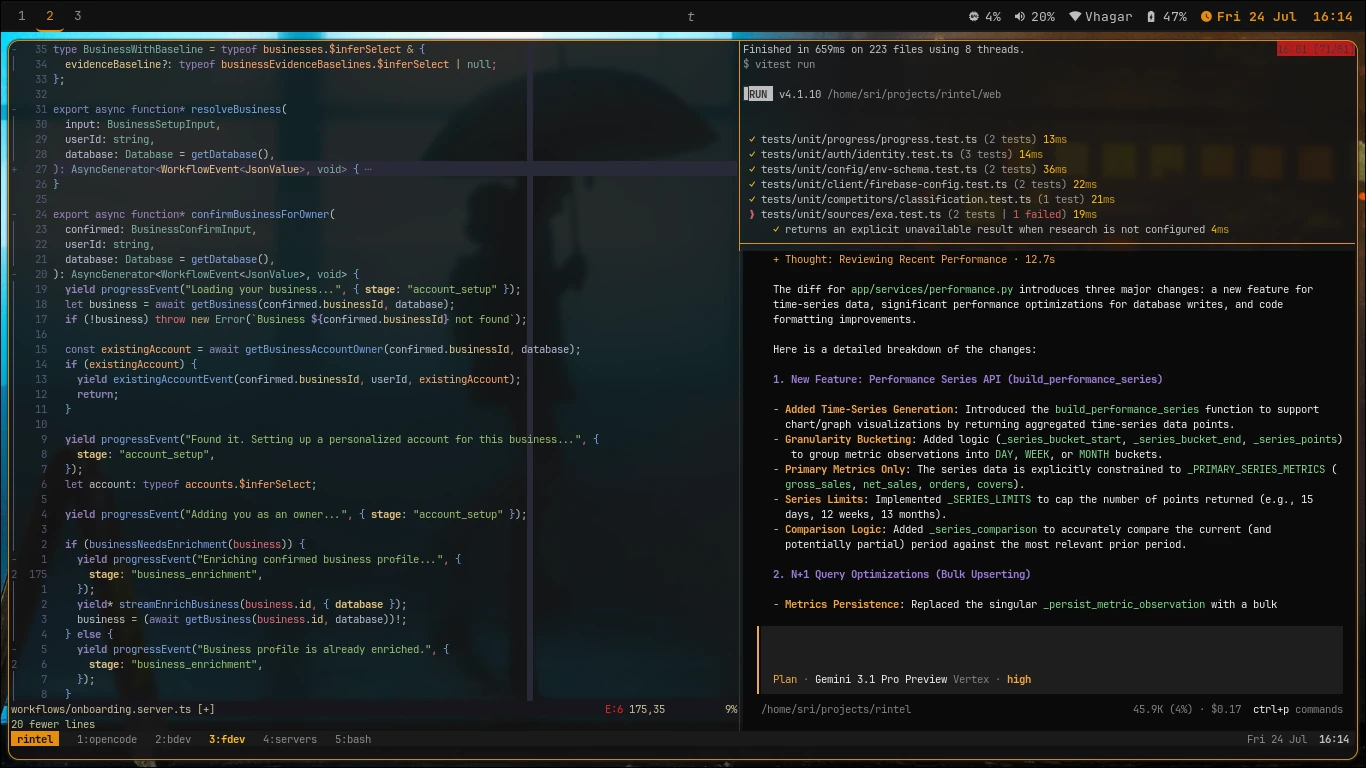Click the 45.9K (4%) token usage text

pyautogui.click(x=1163, y=710)
